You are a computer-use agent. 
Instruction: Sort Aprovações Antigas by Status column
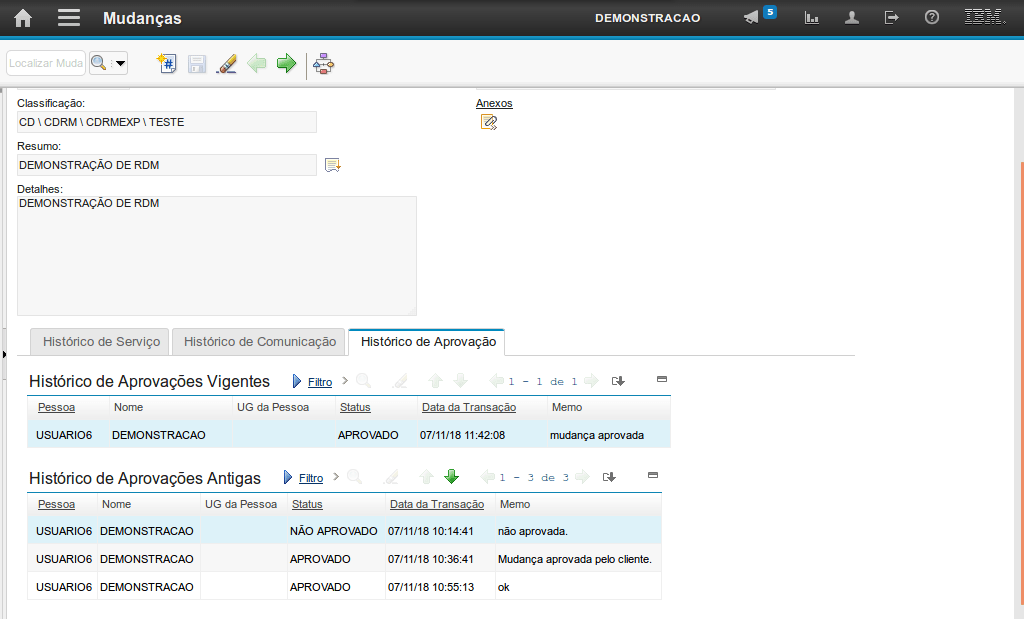[307, 504]
